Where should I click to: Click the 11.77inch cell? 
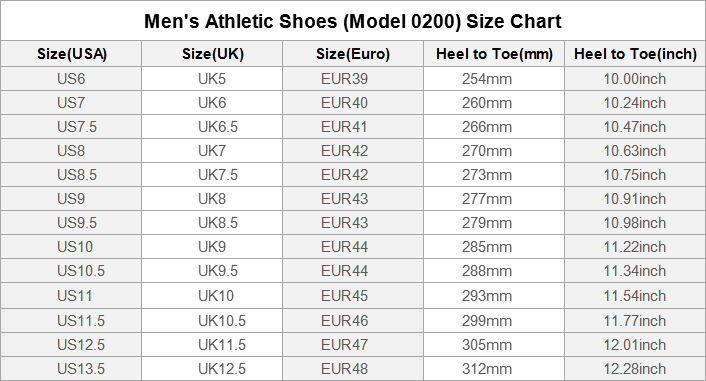click(x=635, y=321)
